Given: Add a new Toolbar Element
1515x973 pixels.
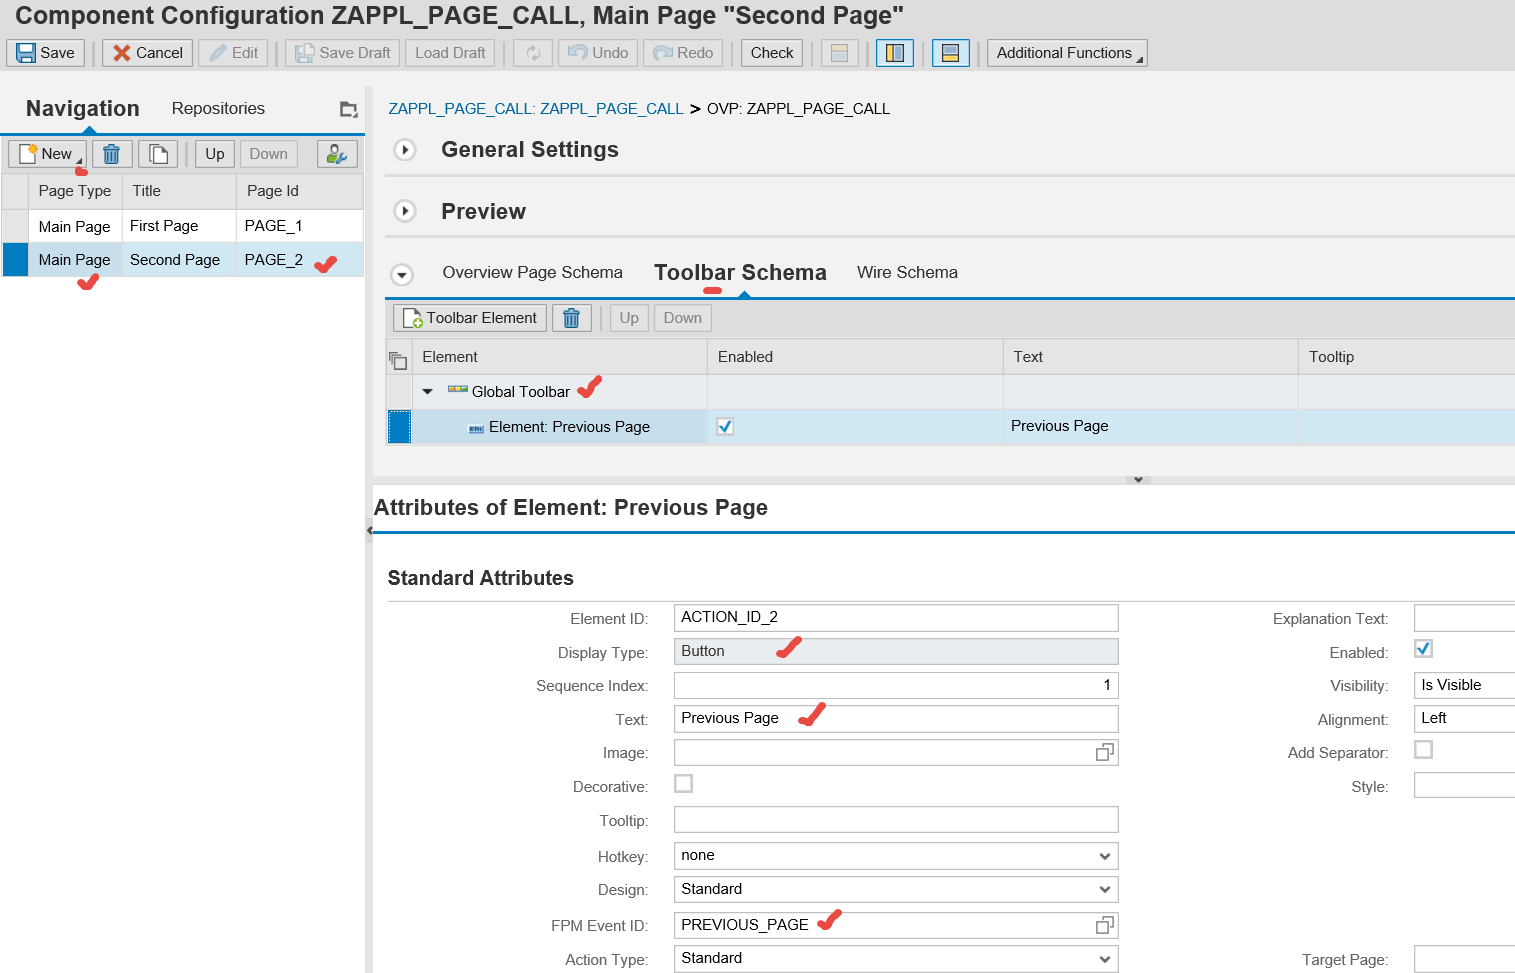Looking at the screenshot, I should (x=469, y=317).
